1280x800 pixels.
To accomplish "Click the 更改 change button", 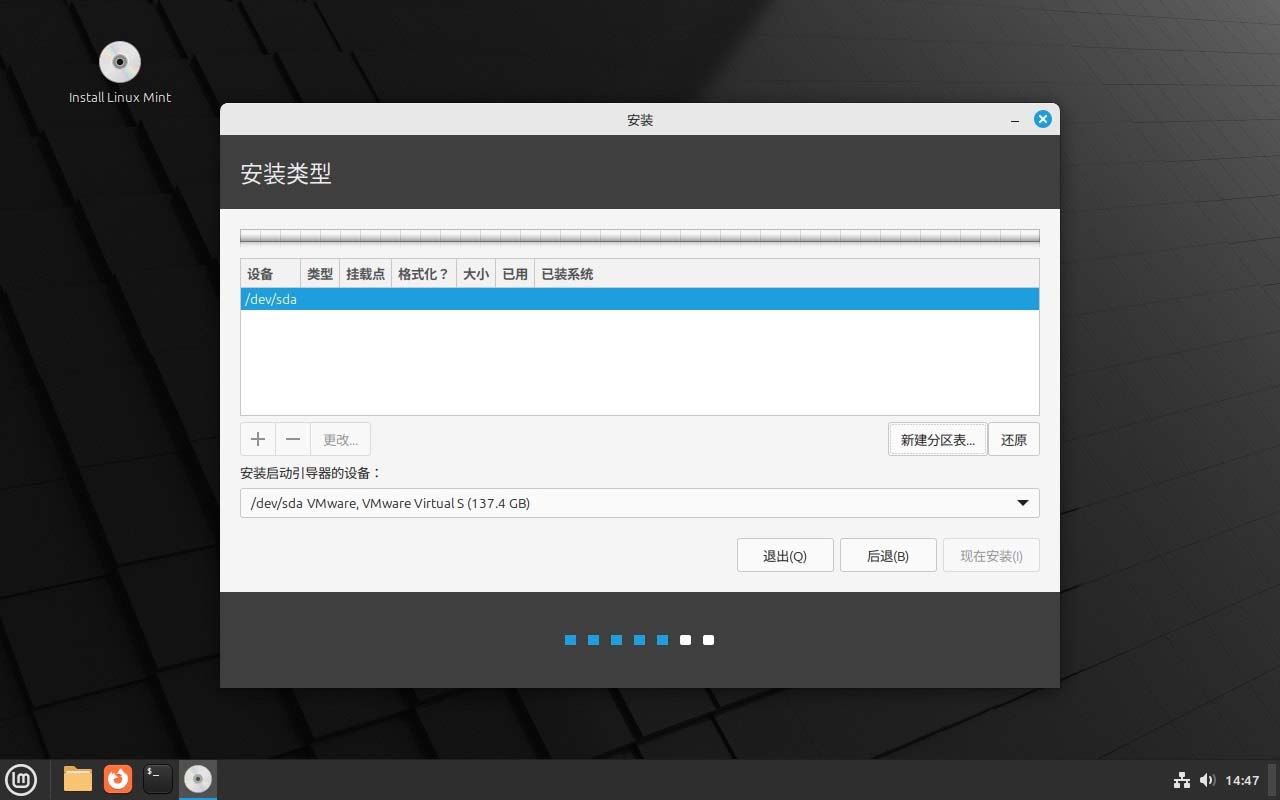I will (x=340, y=438).
